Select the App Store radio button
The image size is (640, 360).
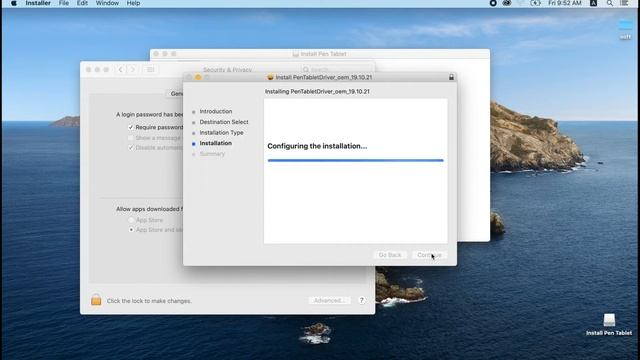131,220
